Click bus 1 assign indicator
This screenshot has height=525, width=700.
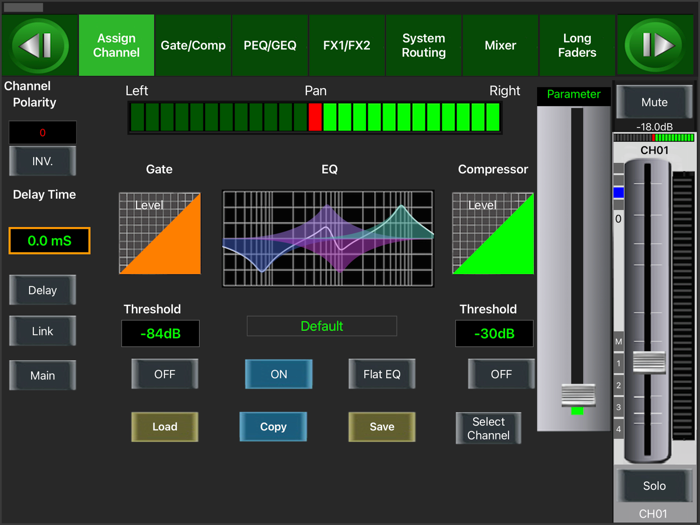coord(619,363)
